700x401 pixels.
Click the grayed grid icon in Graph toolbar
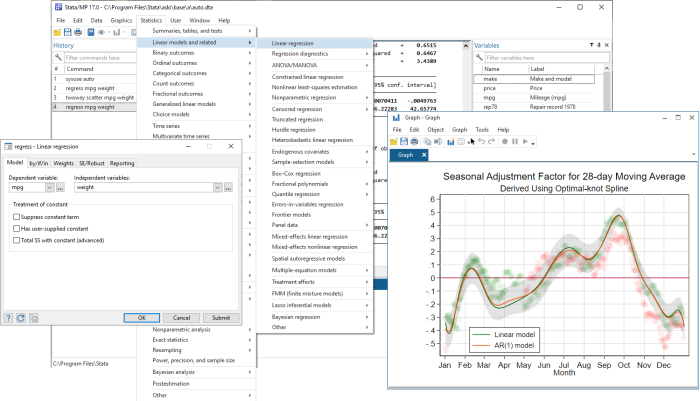[461, 142]
